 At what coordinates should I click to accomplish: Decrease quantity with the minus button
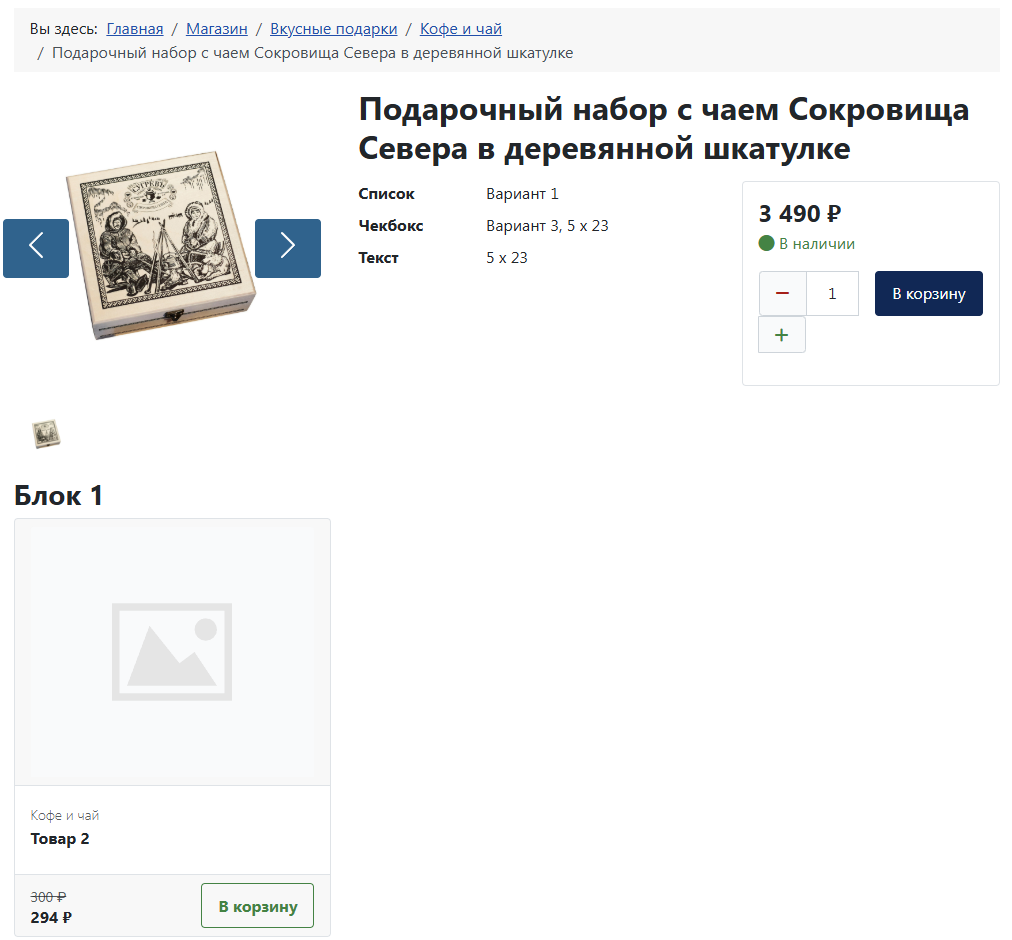[782, 294]
